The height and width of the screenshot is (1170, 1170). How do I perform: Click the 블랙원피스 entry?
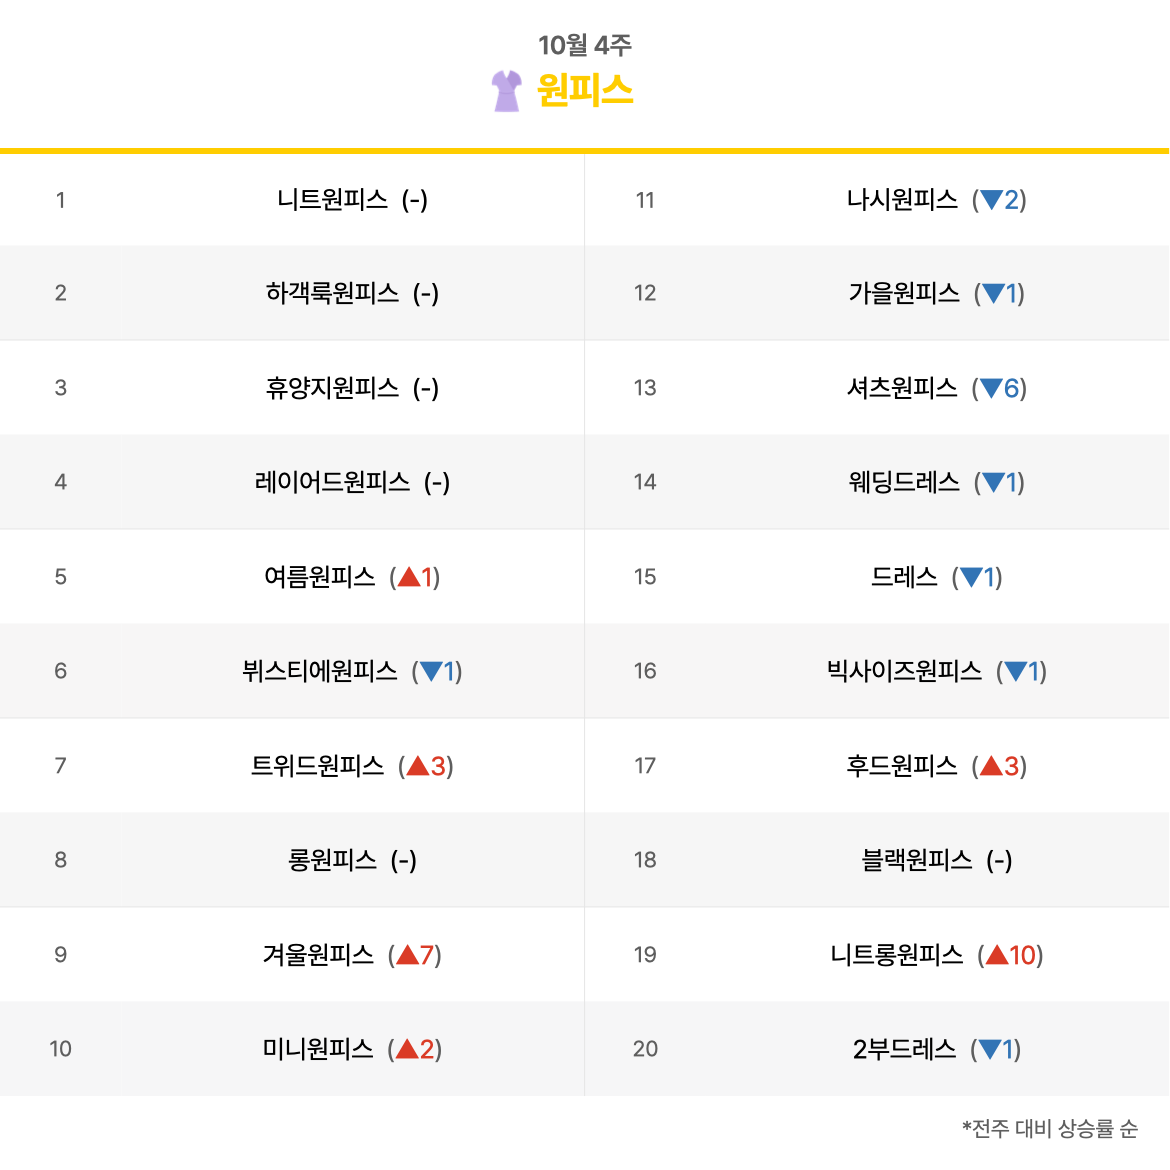coord(916,860)
